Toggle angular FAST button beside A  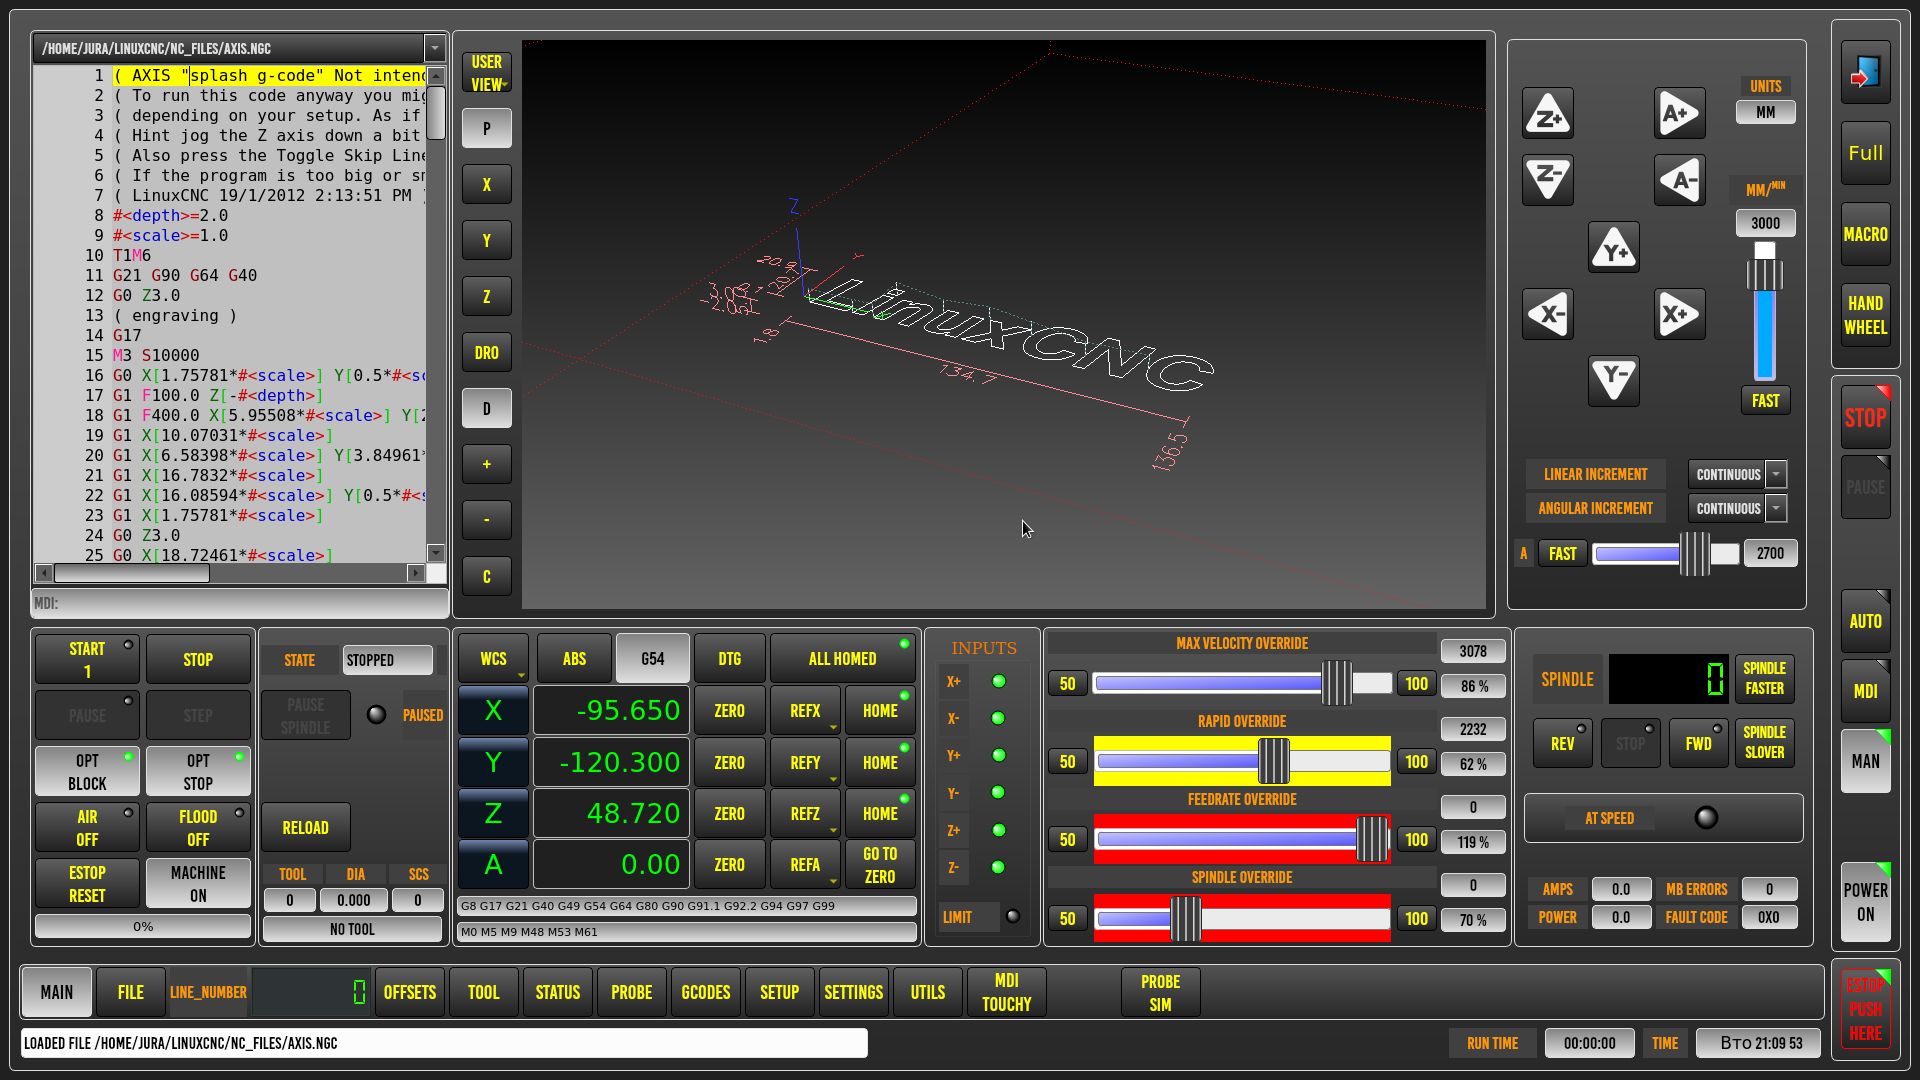coord(1562,553)
